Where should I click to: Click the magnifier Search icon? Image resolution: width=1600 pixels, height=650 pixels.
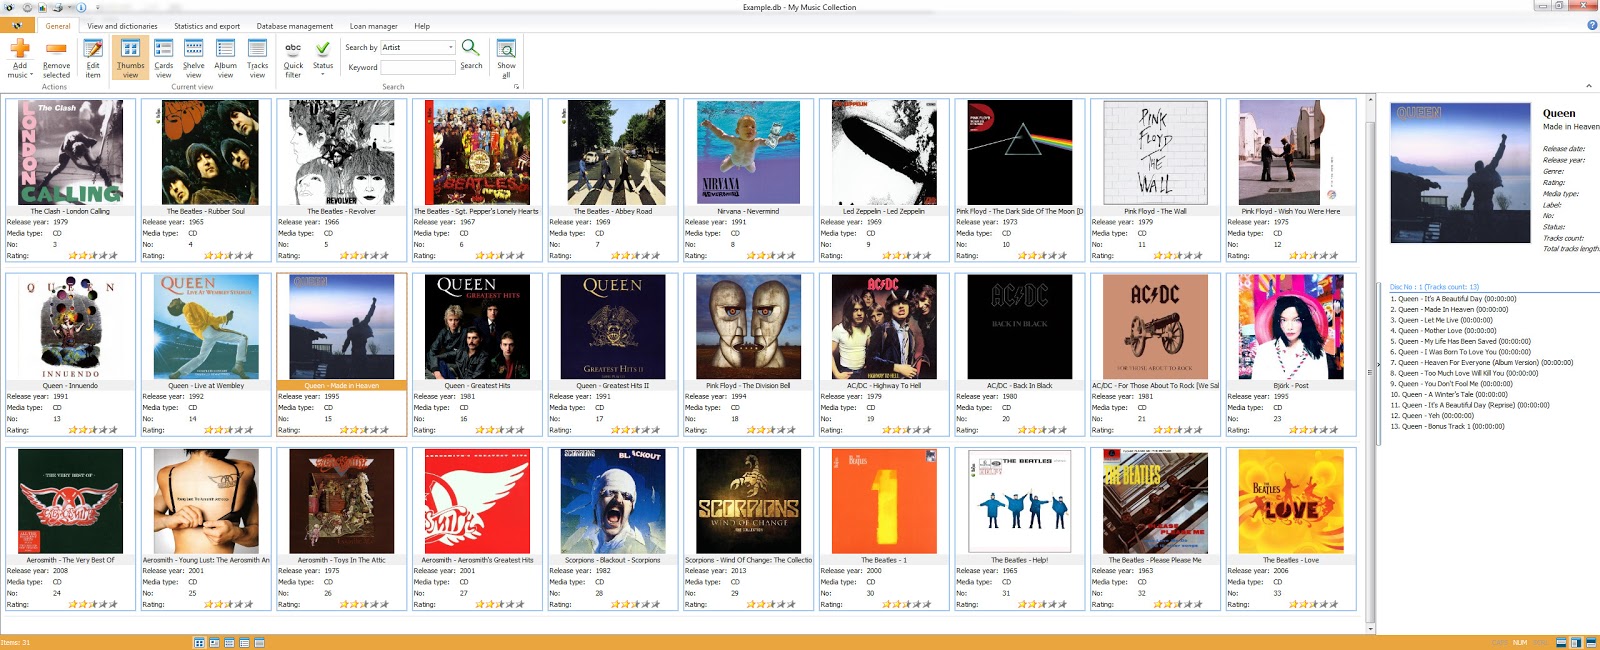(471, 49)
